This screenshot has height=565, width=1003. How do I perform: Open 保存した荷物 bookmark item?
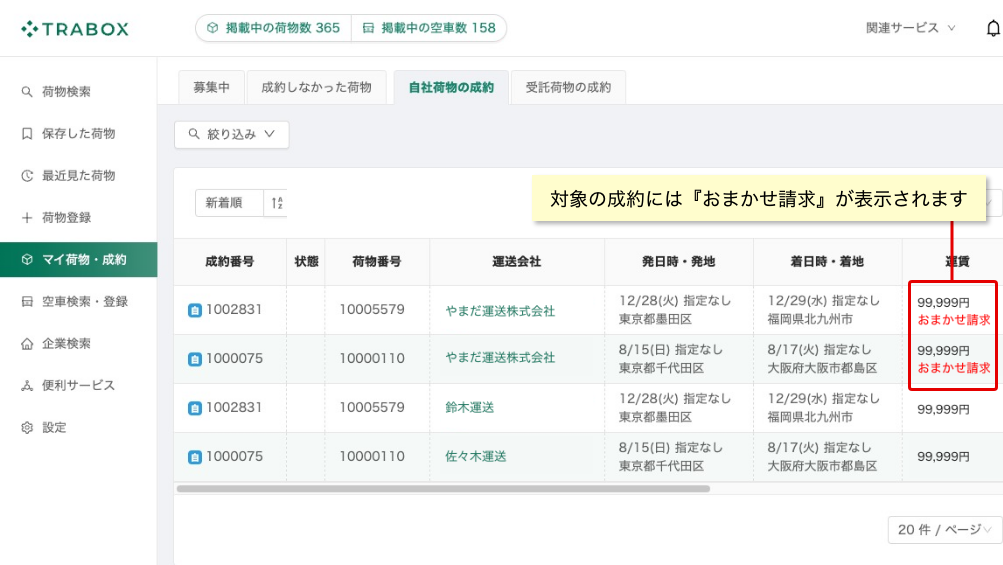(78, 134)
